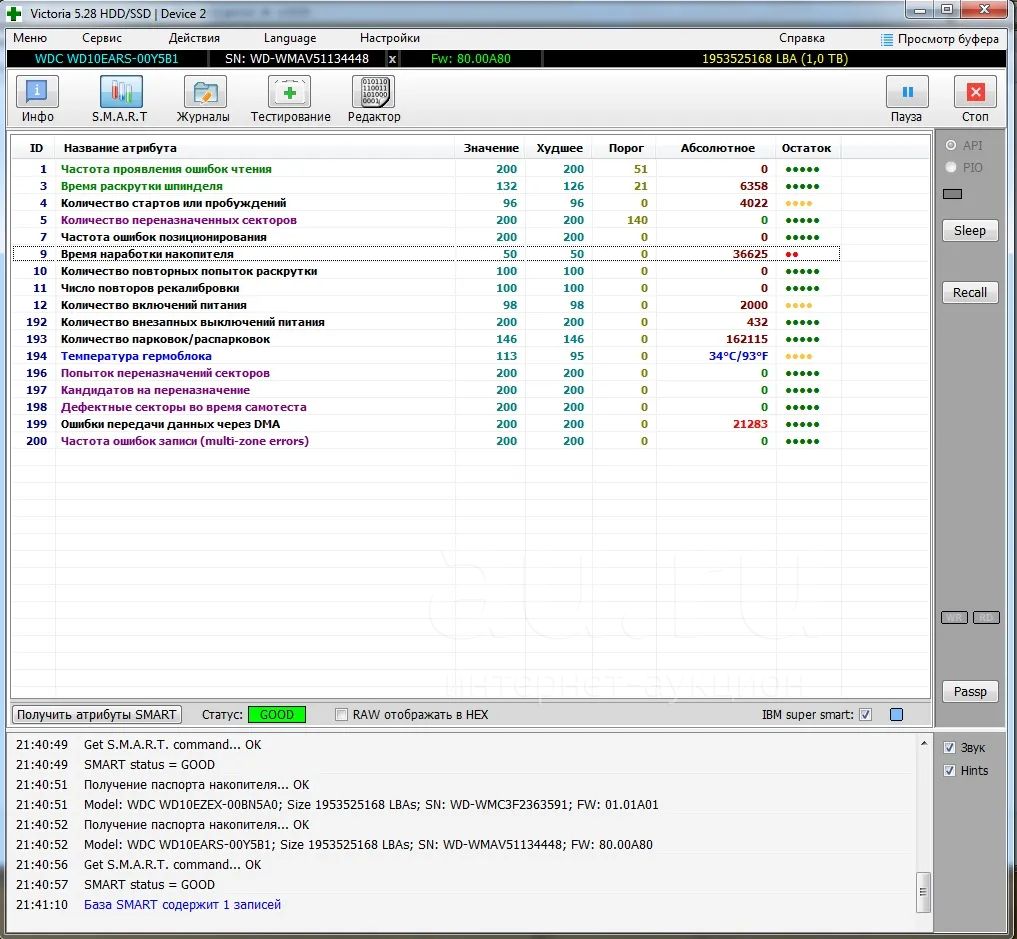Open the Действия menu
The image size is (1017, 939).
[x=194, y=38]
